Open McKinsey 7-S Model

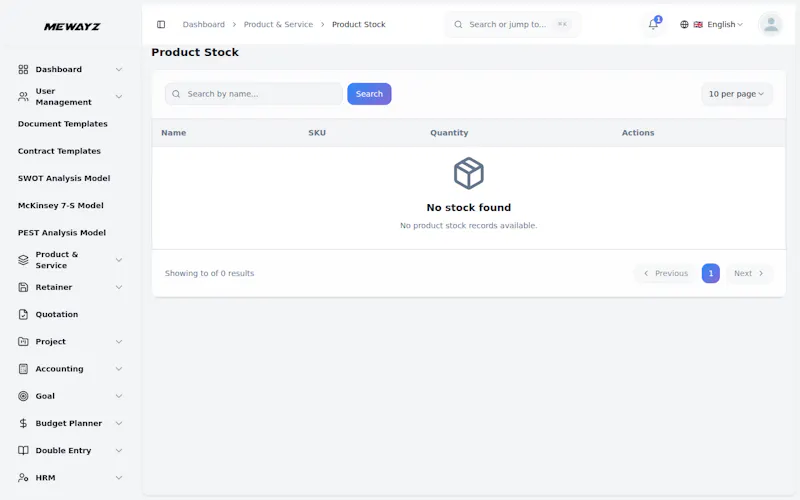pyautogui.click(x=61, y=206)
